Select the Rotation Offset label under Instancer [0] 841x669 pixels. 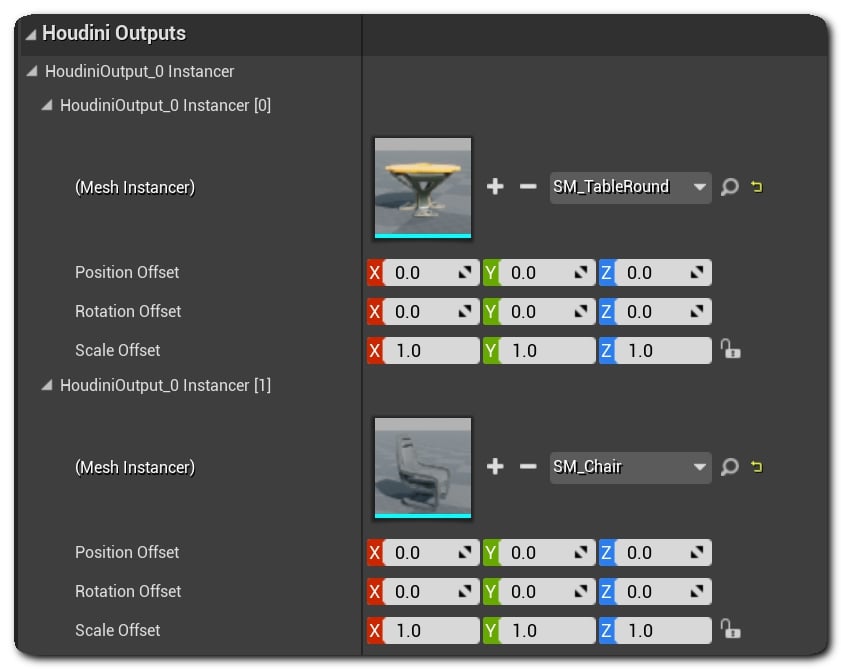click(128, 311)
